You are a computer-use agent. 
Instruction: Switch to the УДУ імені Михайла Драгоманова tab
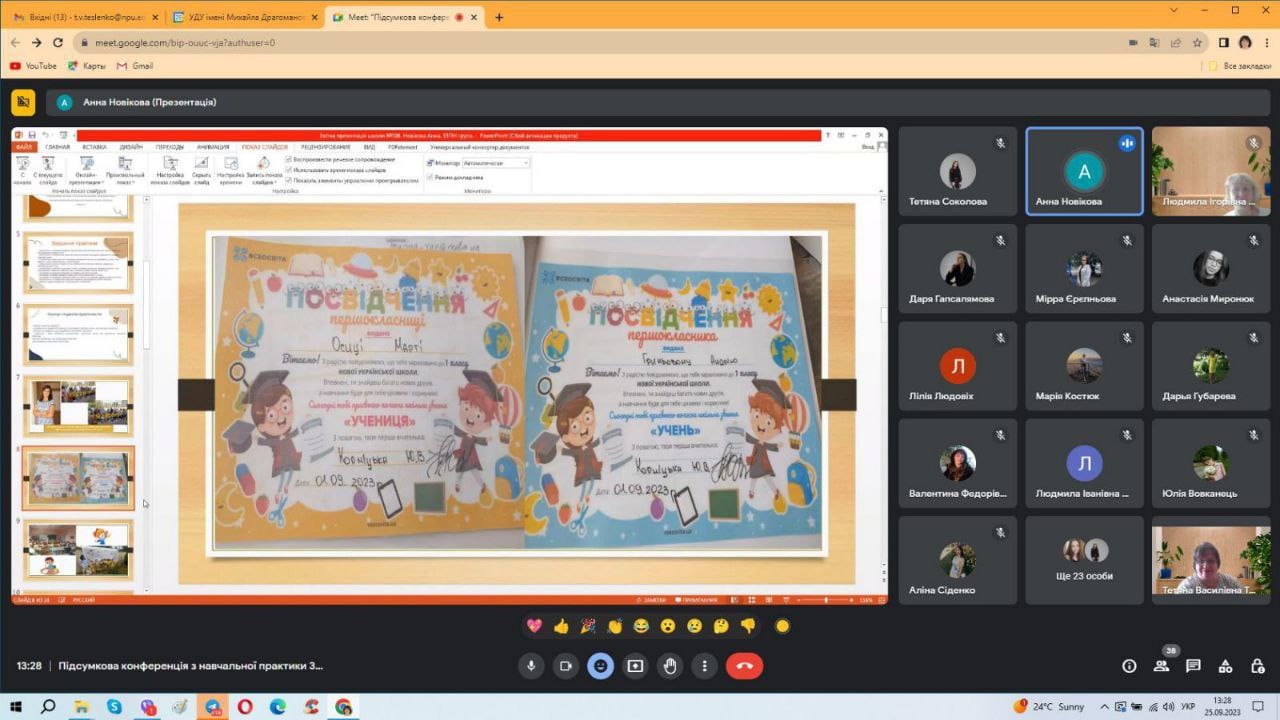[x=243, y=17]
